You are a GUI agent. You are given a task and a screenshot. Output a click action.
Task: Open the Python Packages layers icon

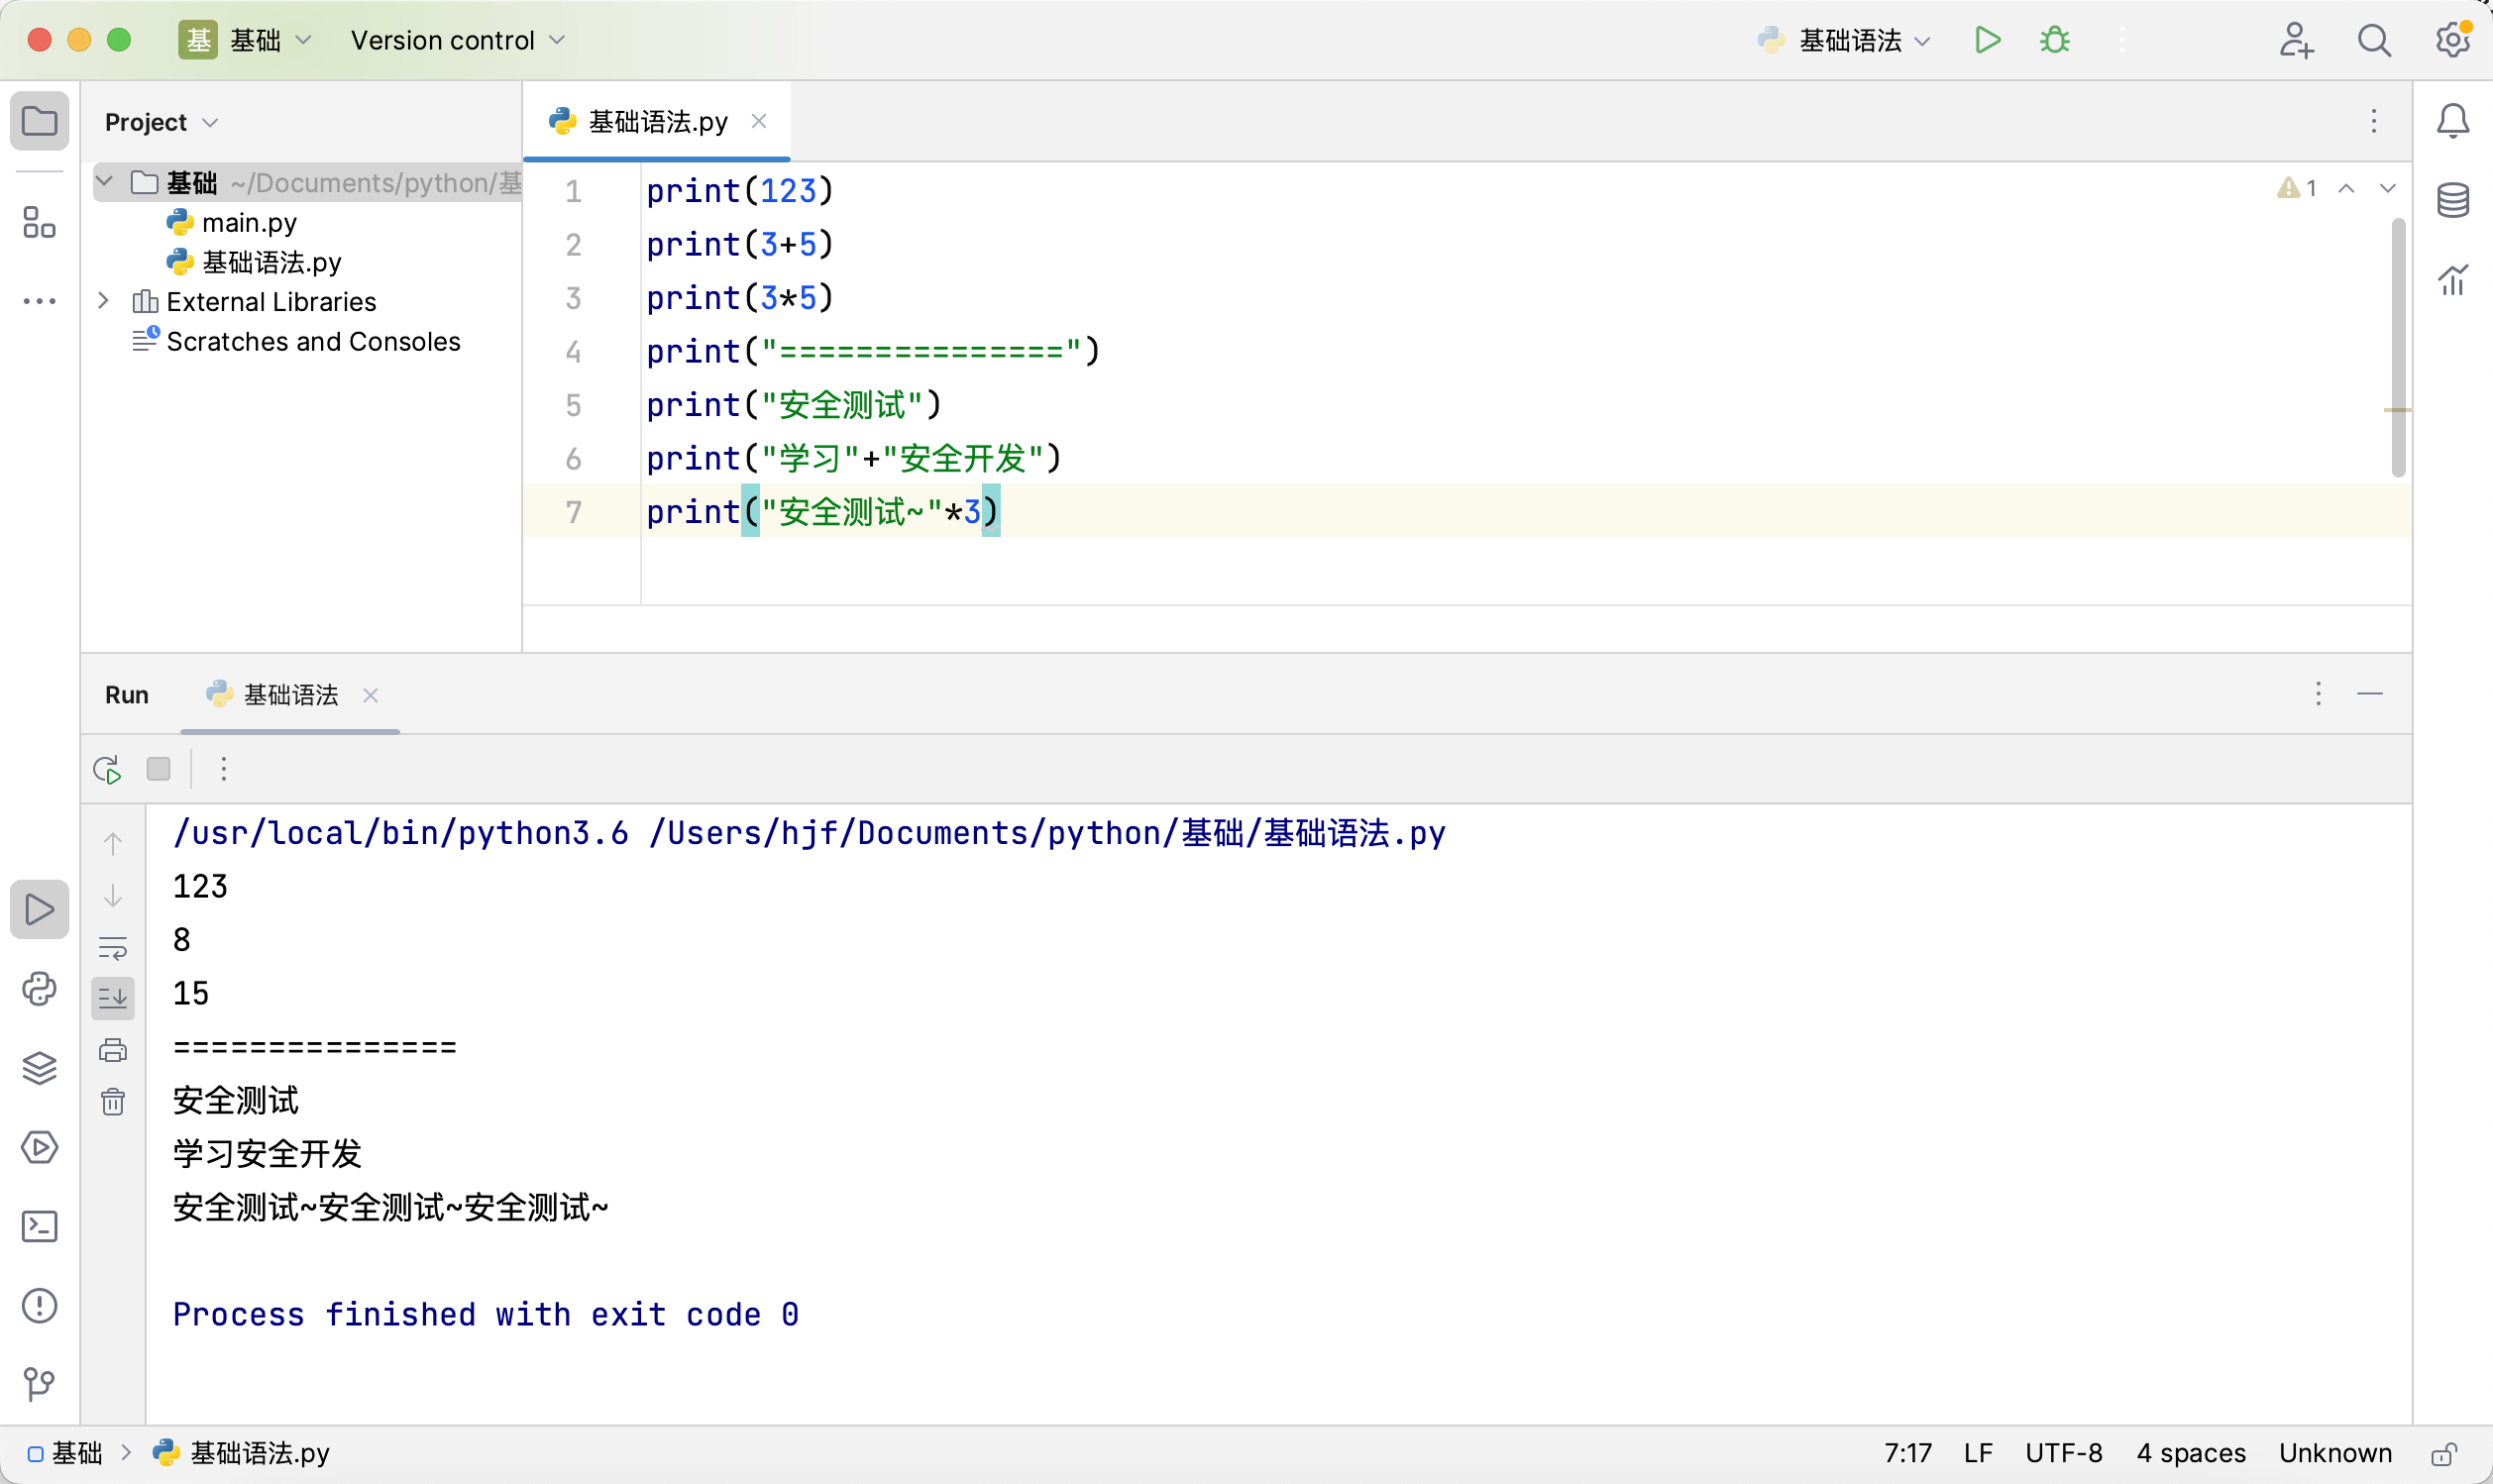tap(39, 1068)
